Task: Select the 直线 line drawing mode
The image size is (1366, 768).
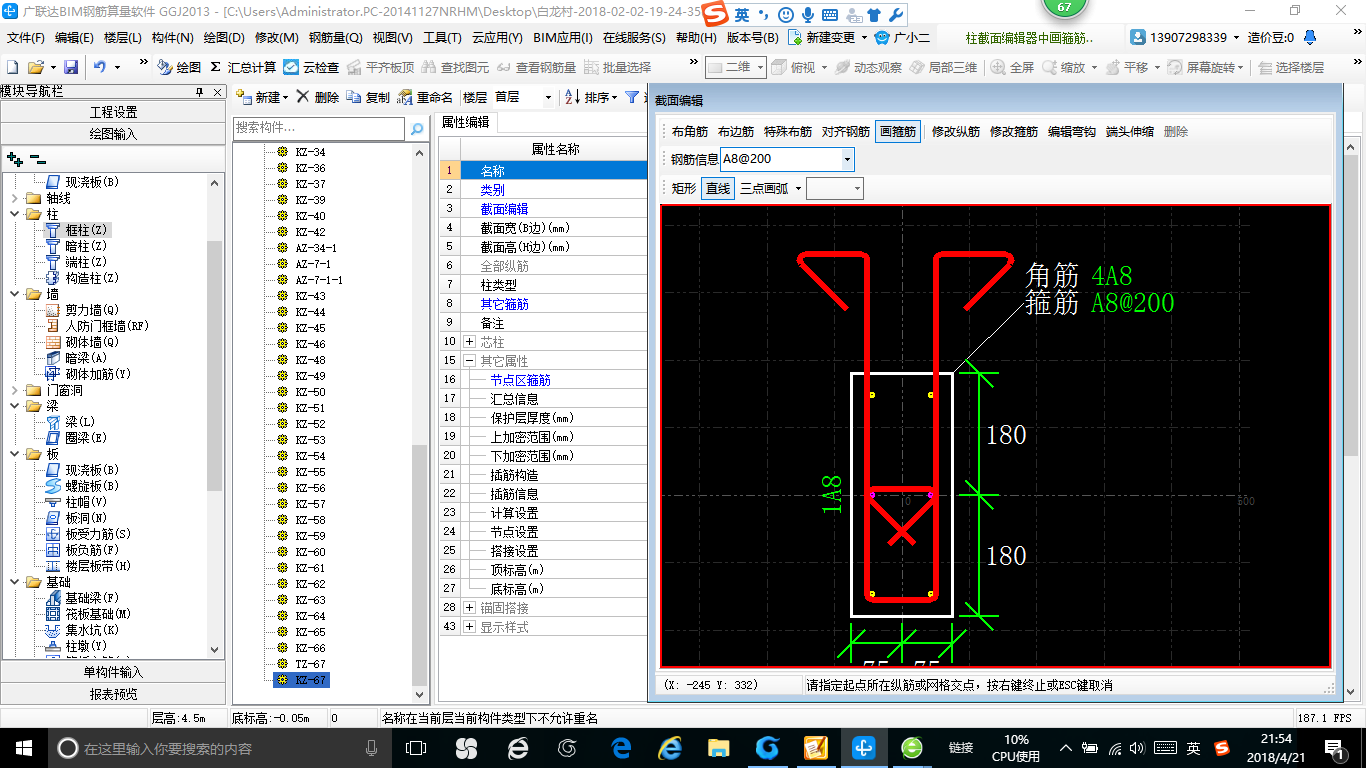Action: coord(717,188)
